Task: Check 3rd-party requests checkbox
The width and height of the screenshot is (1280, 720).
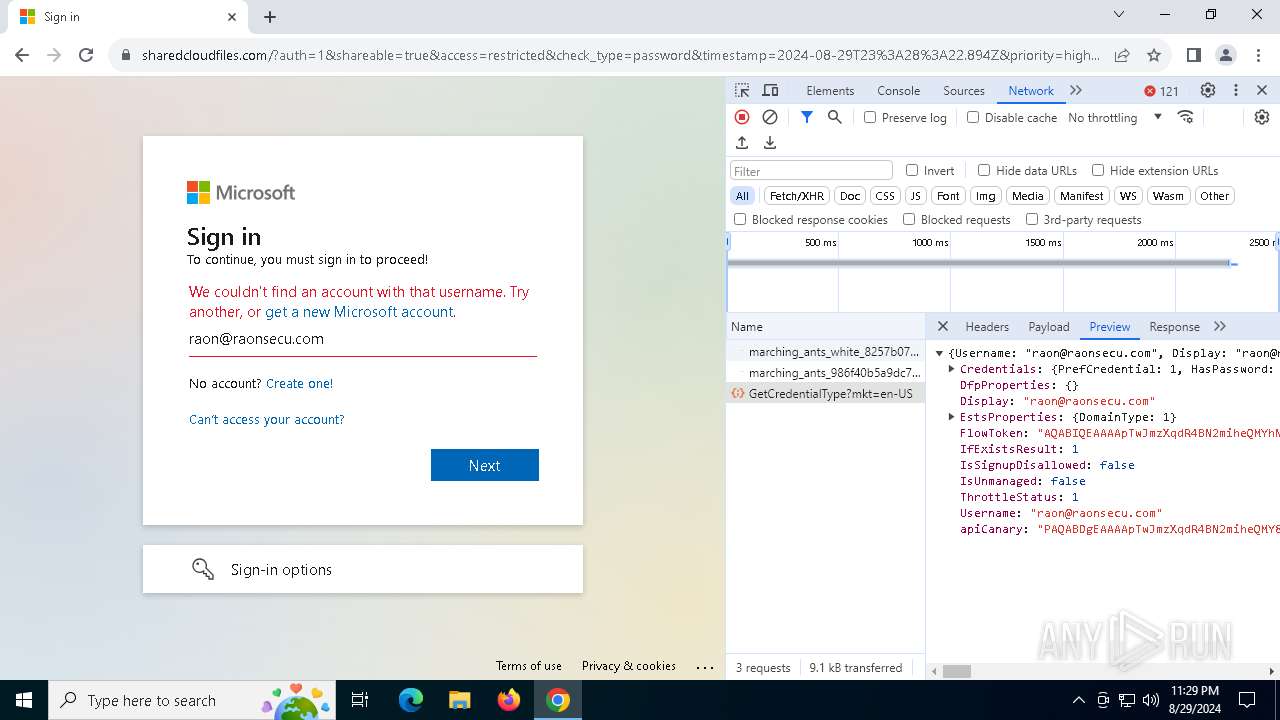Action: tap(1032, 219)
